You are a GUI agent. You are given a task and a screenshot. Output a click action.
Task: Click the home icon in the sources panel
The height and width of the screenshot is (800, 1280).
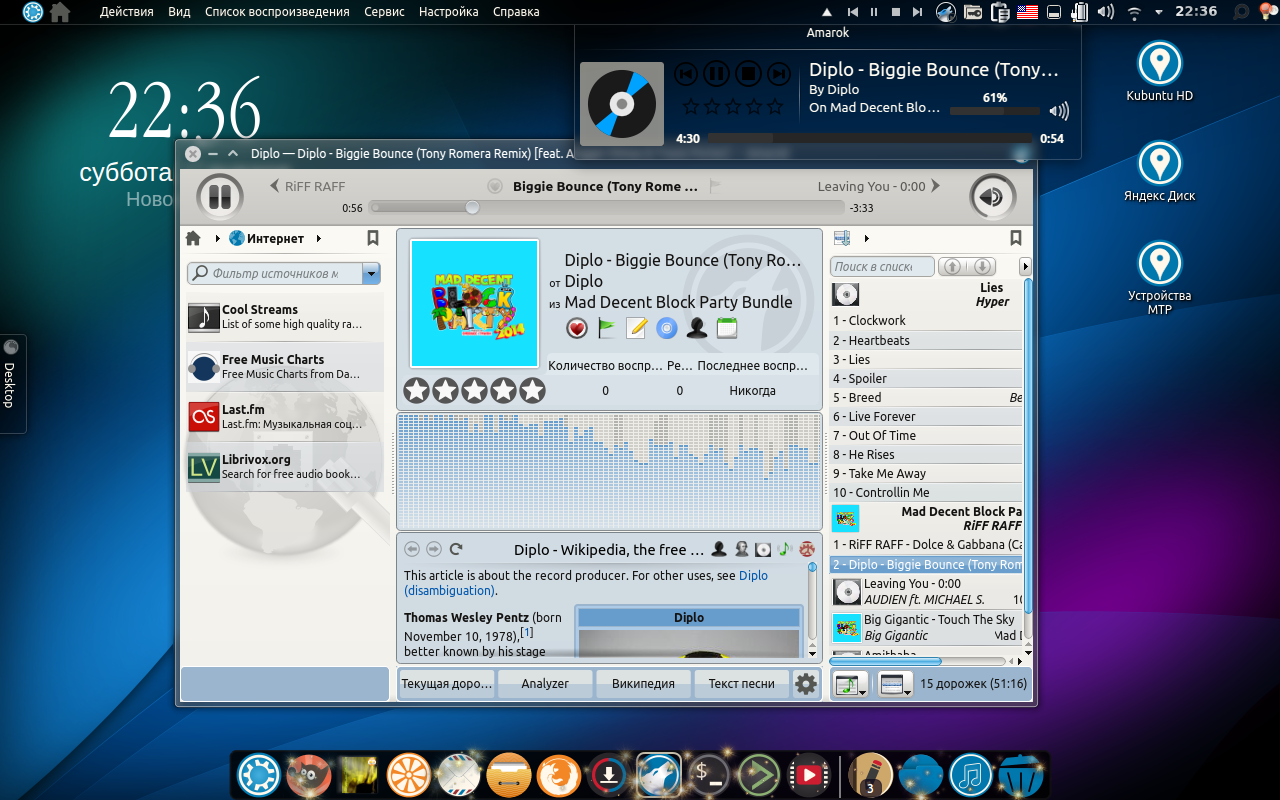193,238
